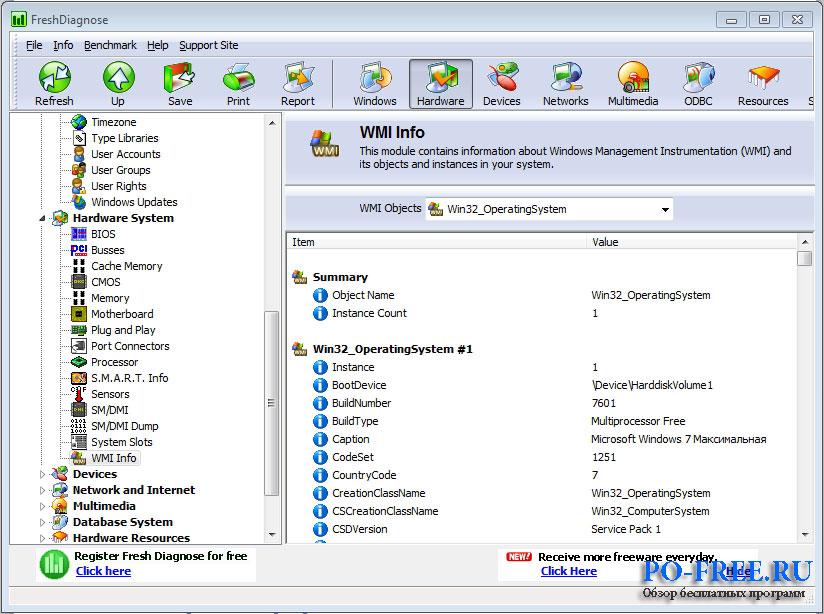
Task: Open the Info menu
Action: (x=63, y=45)
